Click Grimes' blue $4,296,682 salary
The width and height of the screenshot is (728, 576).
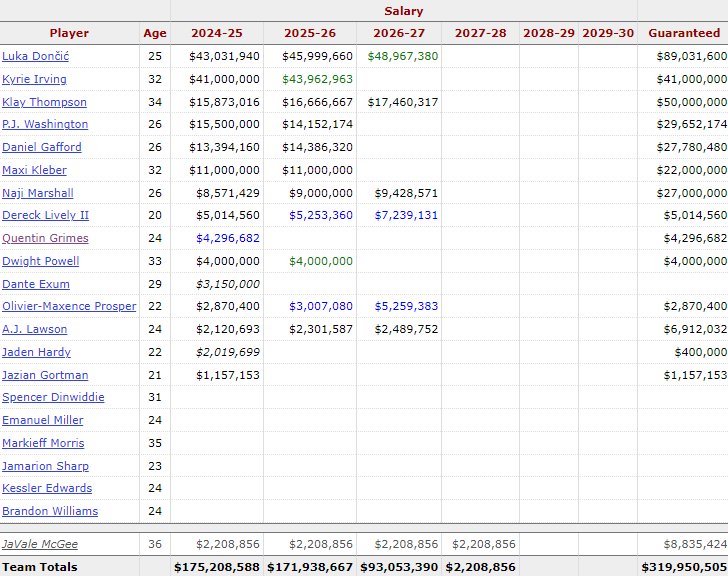[x=228, y=238]
